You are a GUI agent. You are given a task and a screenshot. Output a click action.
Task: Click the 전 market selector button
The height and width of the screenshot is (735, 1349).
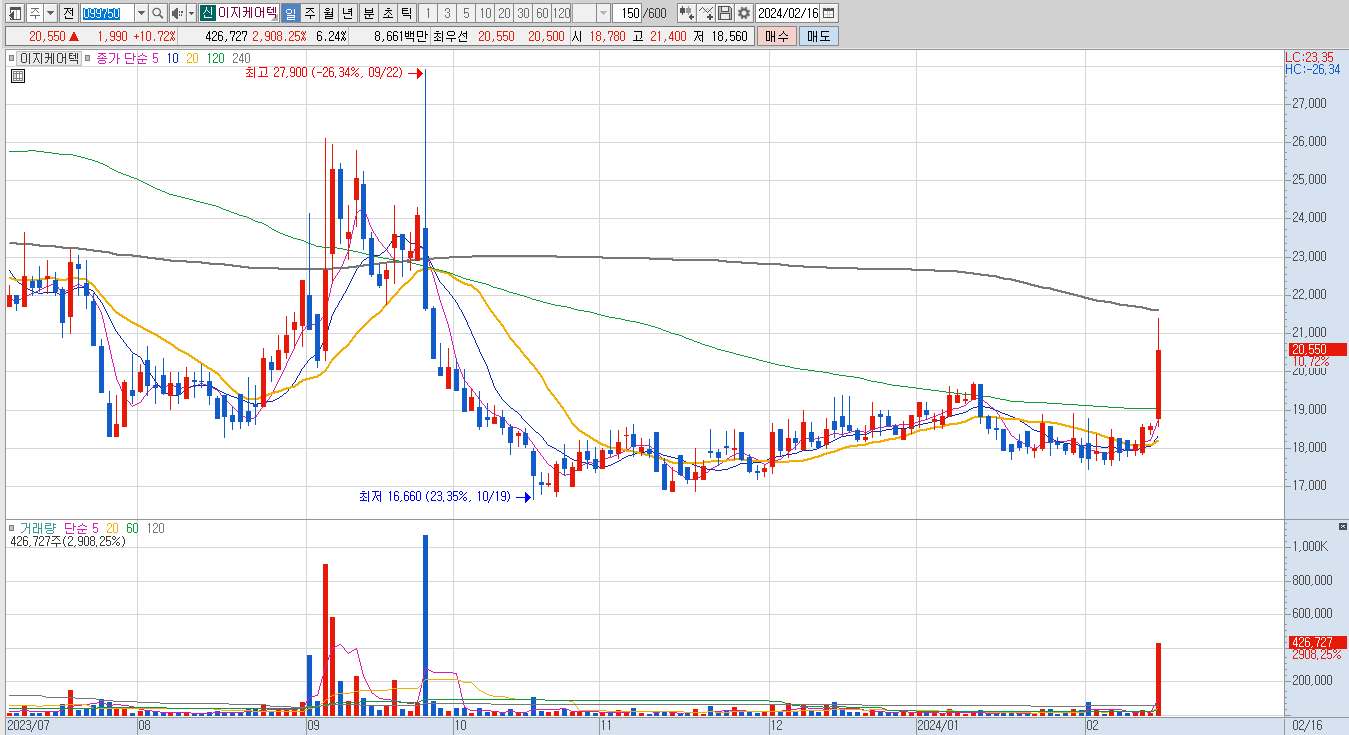(68, 13)
